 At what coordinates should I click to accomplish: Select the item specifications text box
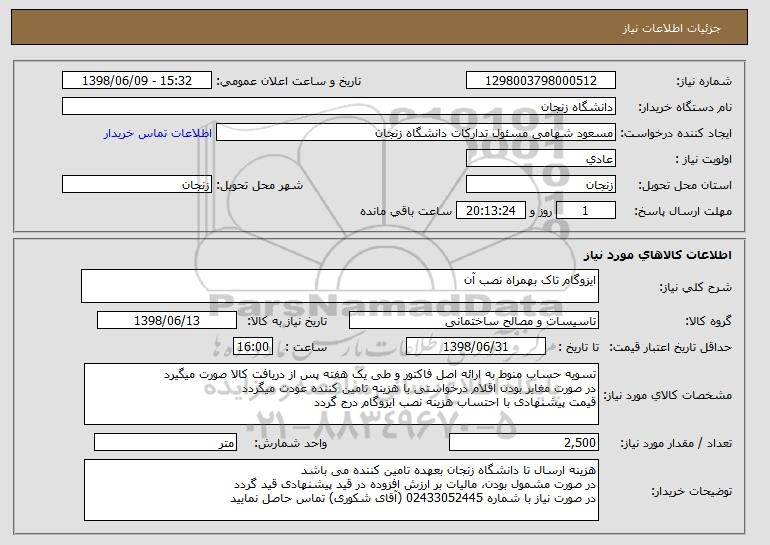click(x=341, y=394)
